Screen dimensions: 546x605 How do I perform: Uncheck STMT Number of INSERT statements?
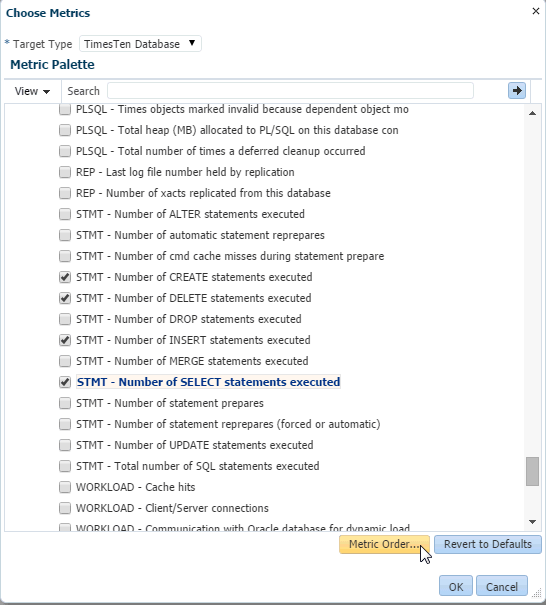point(65,340)
